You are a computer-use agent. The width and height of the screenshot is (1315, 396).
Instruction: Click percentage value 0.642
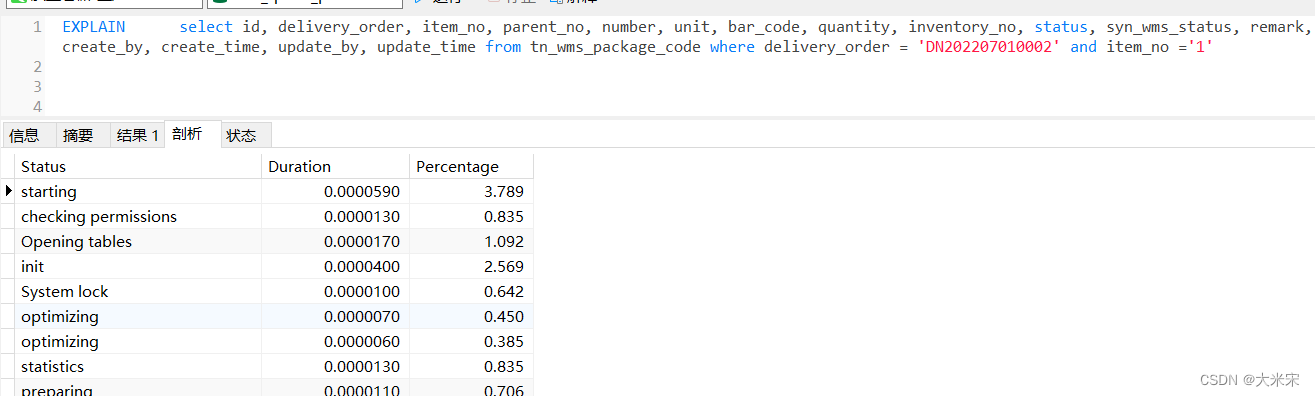(x=504, y=291)
